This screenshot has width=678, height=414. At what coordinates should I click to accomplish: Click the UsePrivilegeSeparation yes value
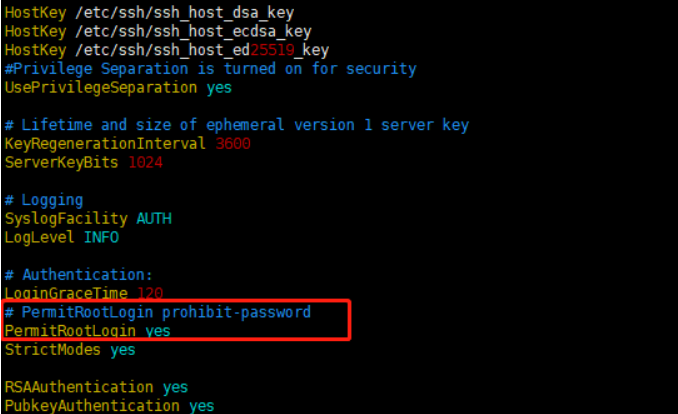218,87
